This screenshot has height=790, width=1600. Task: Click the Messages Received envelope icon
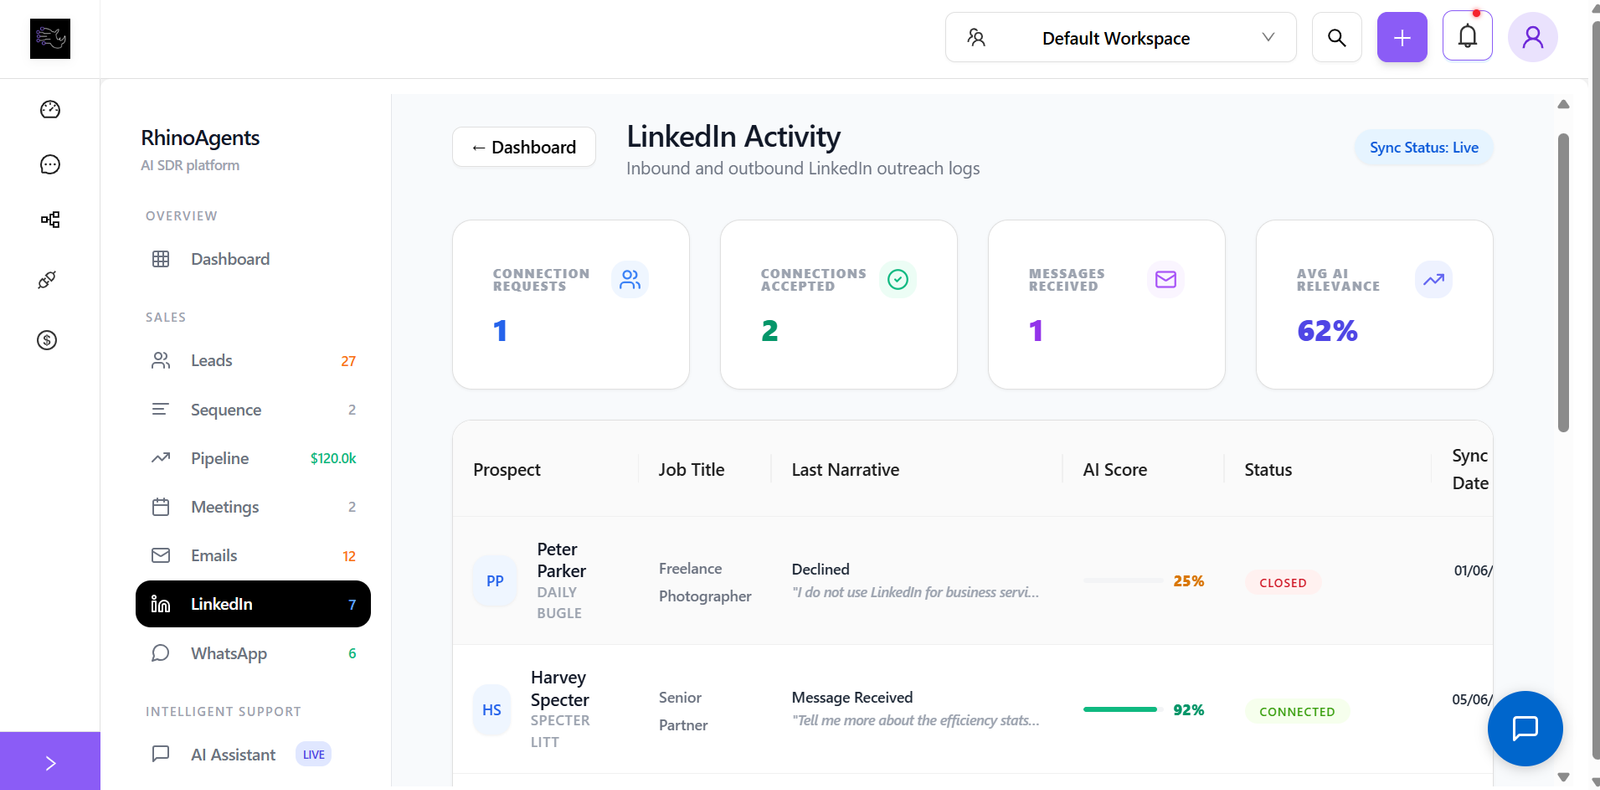pyautogui.click(x=1166, y=279)
